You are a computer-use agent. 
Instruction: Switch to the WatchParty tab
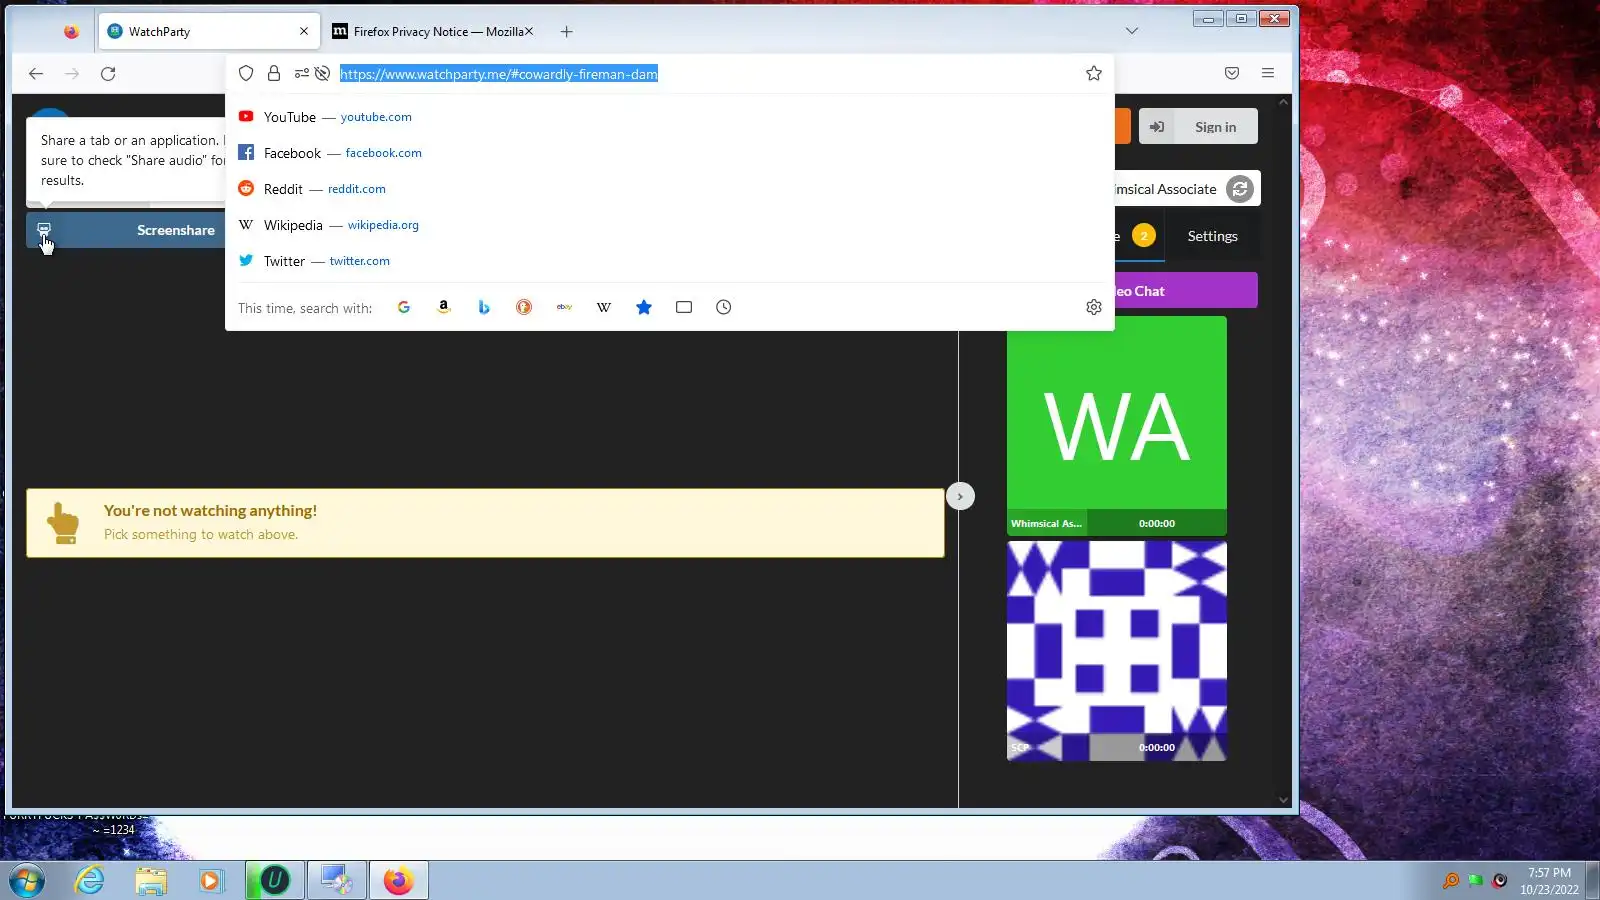pyautogui.click(x=209, y=31)
